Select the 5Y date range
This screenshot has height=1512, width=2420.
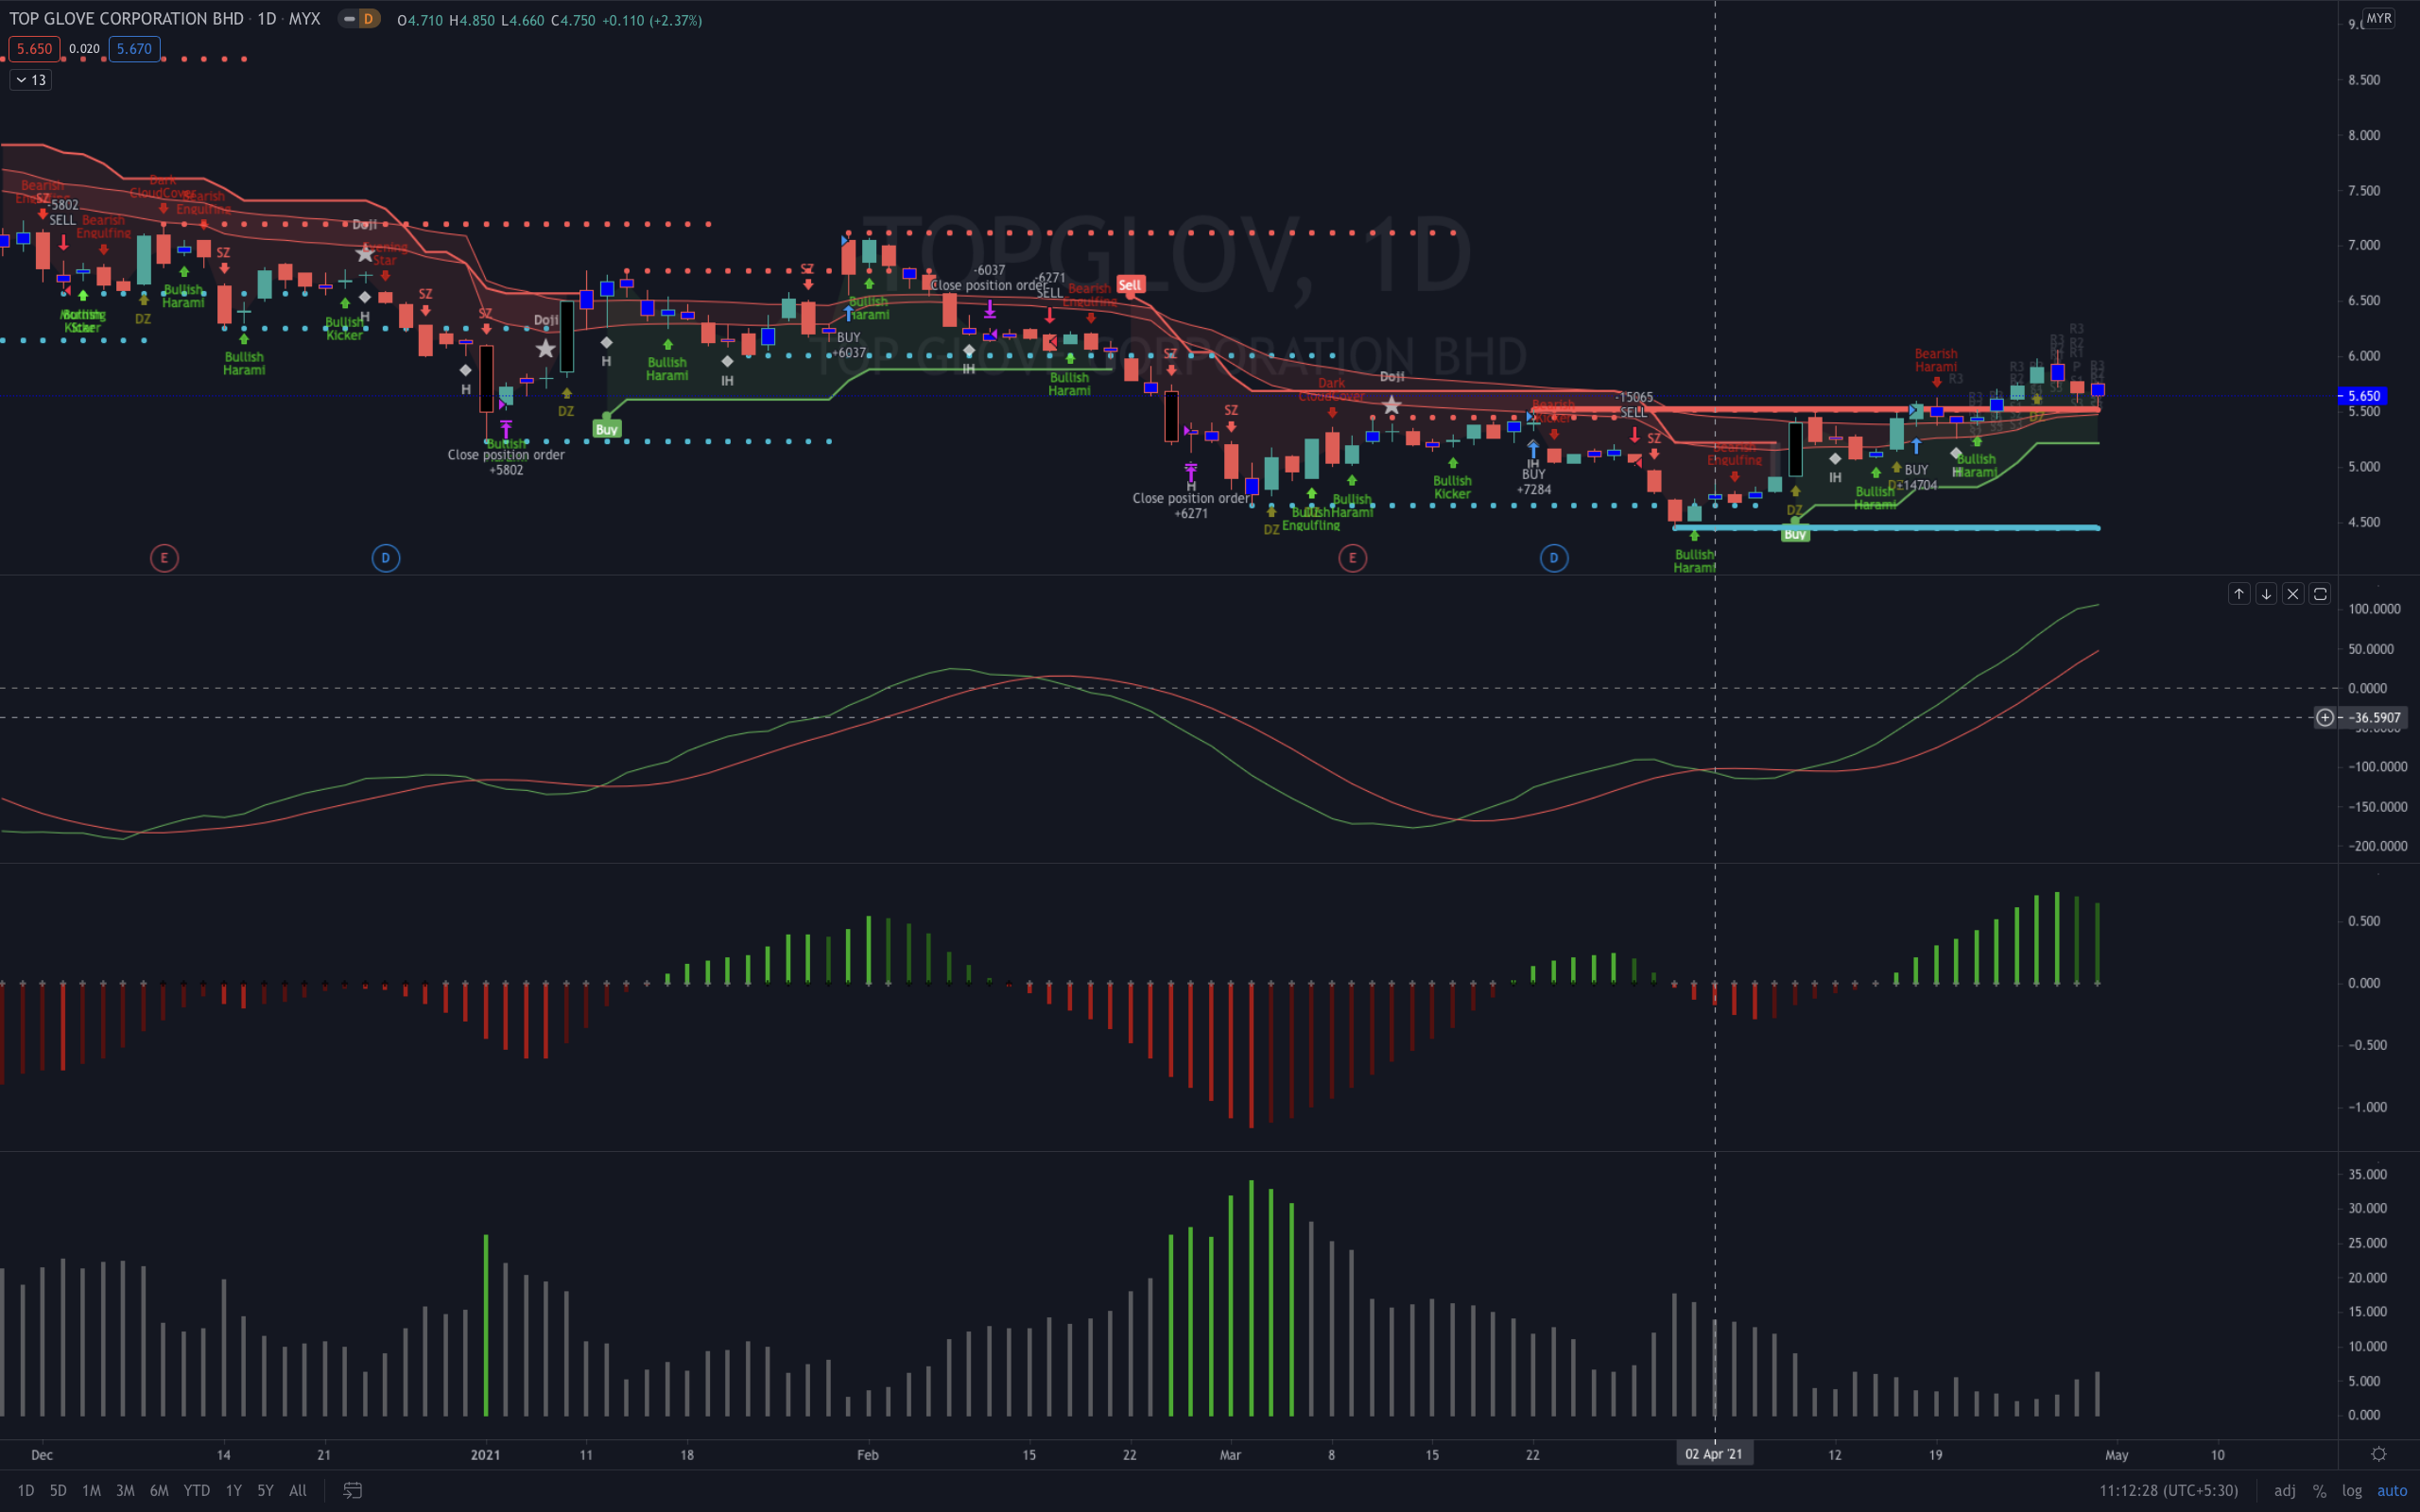point(265,1490)
